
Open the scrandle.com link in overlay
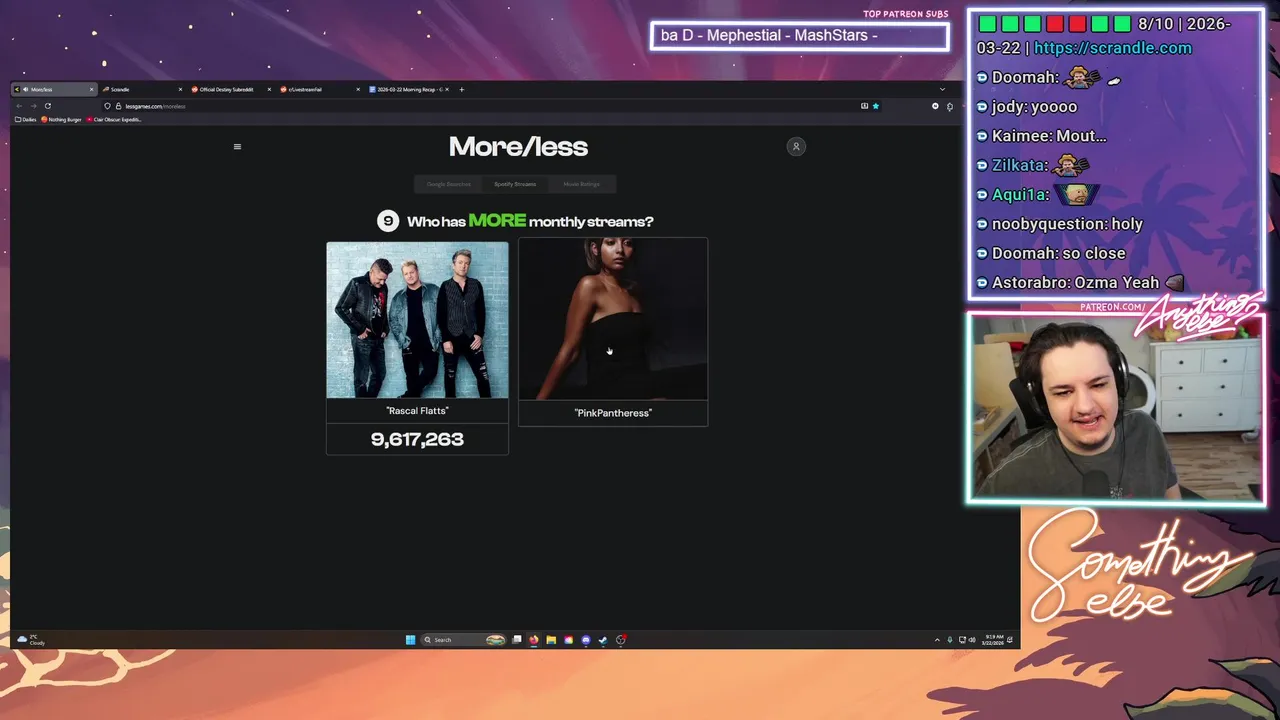pos(1113,48)
